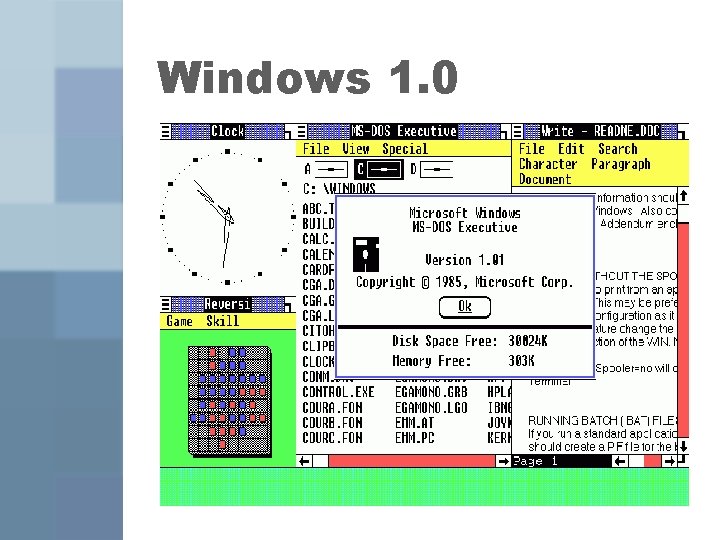Click the MS-DOS Executive zoom box icon
The height and width of the screenshot is (540, 720).
(505, 133)
